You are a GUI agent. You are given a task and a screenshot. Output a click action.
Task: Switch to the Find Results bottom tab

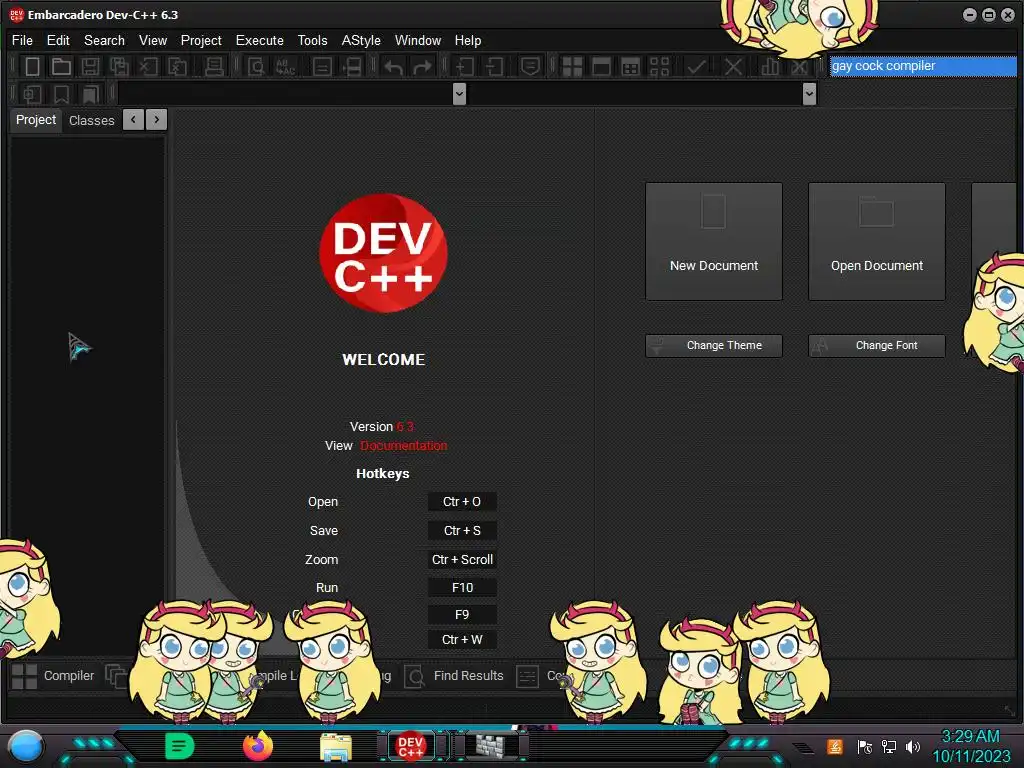(455, 676)
